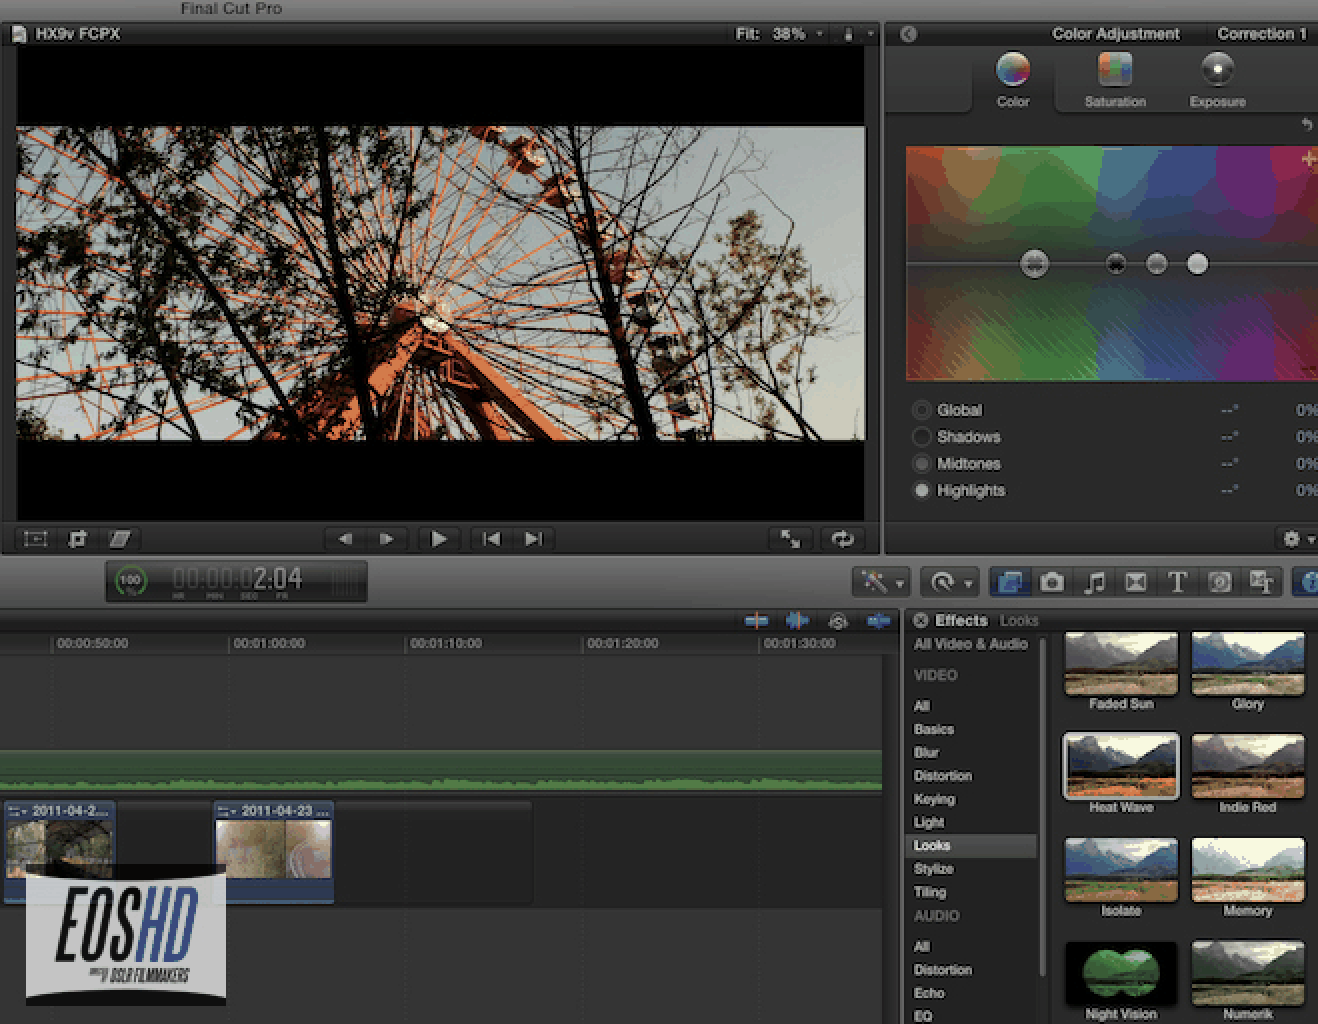Enter full screen viewer mode
Screen dimensions: 1318x1024
point(790,539)
